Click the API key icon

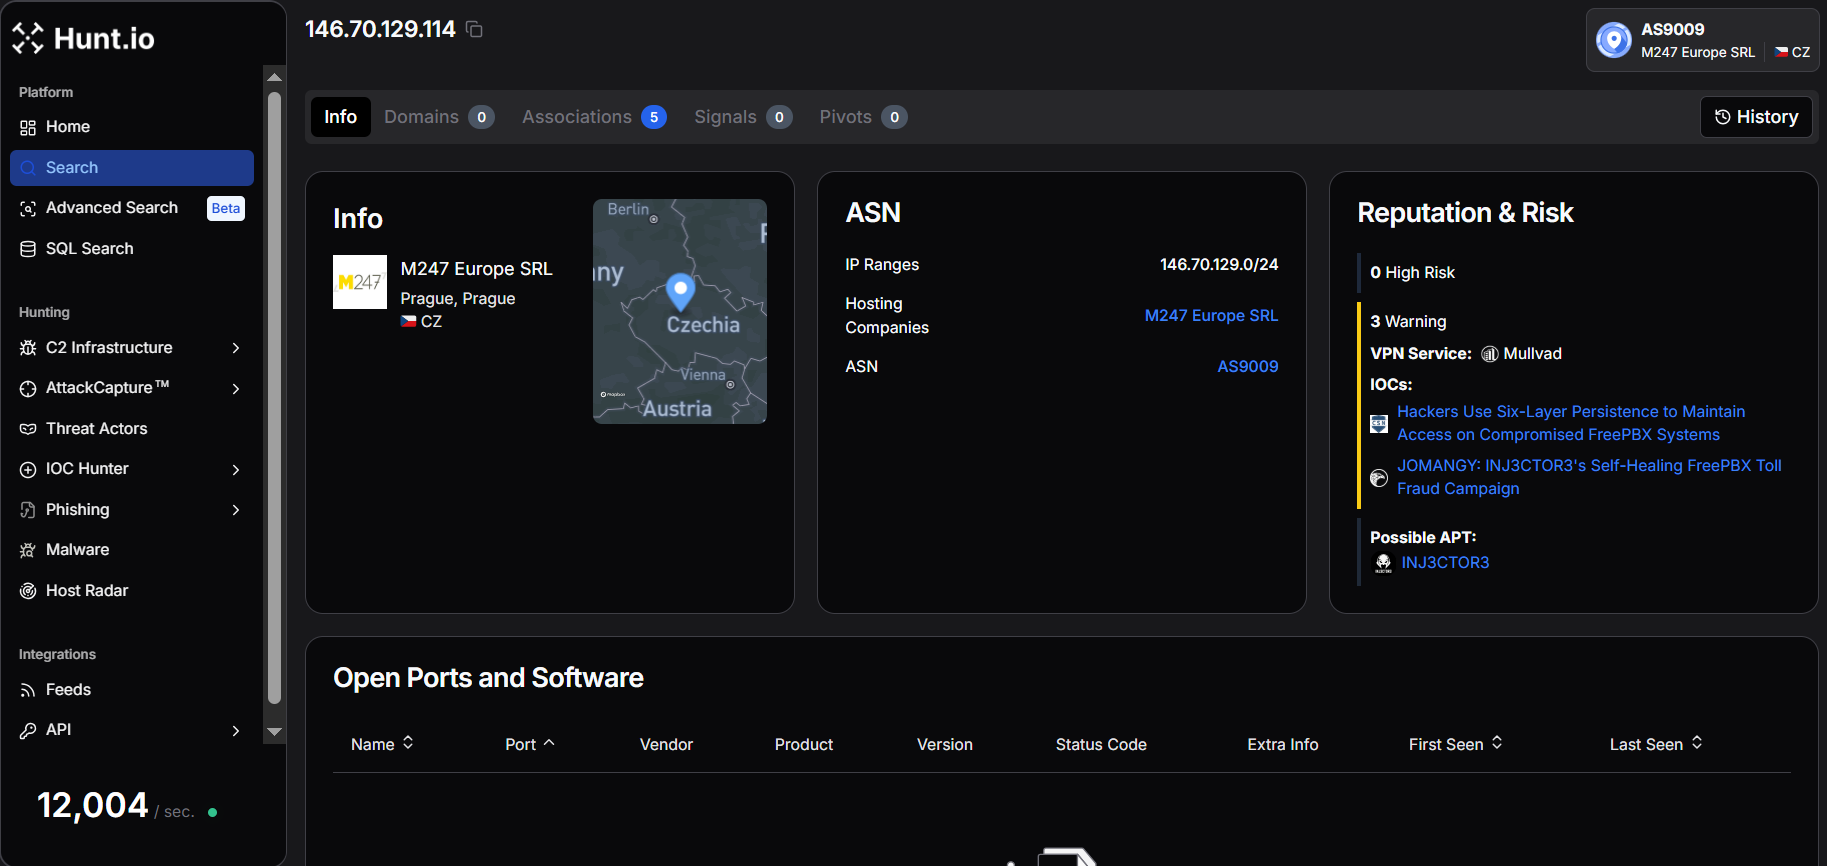(x=28, y=730)
